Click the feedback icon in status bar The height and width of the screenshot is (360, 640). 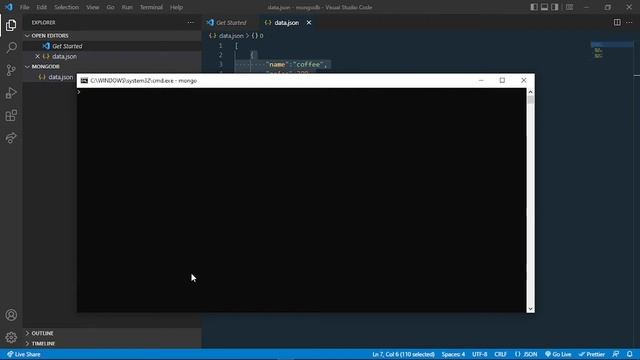pos(616,354)
